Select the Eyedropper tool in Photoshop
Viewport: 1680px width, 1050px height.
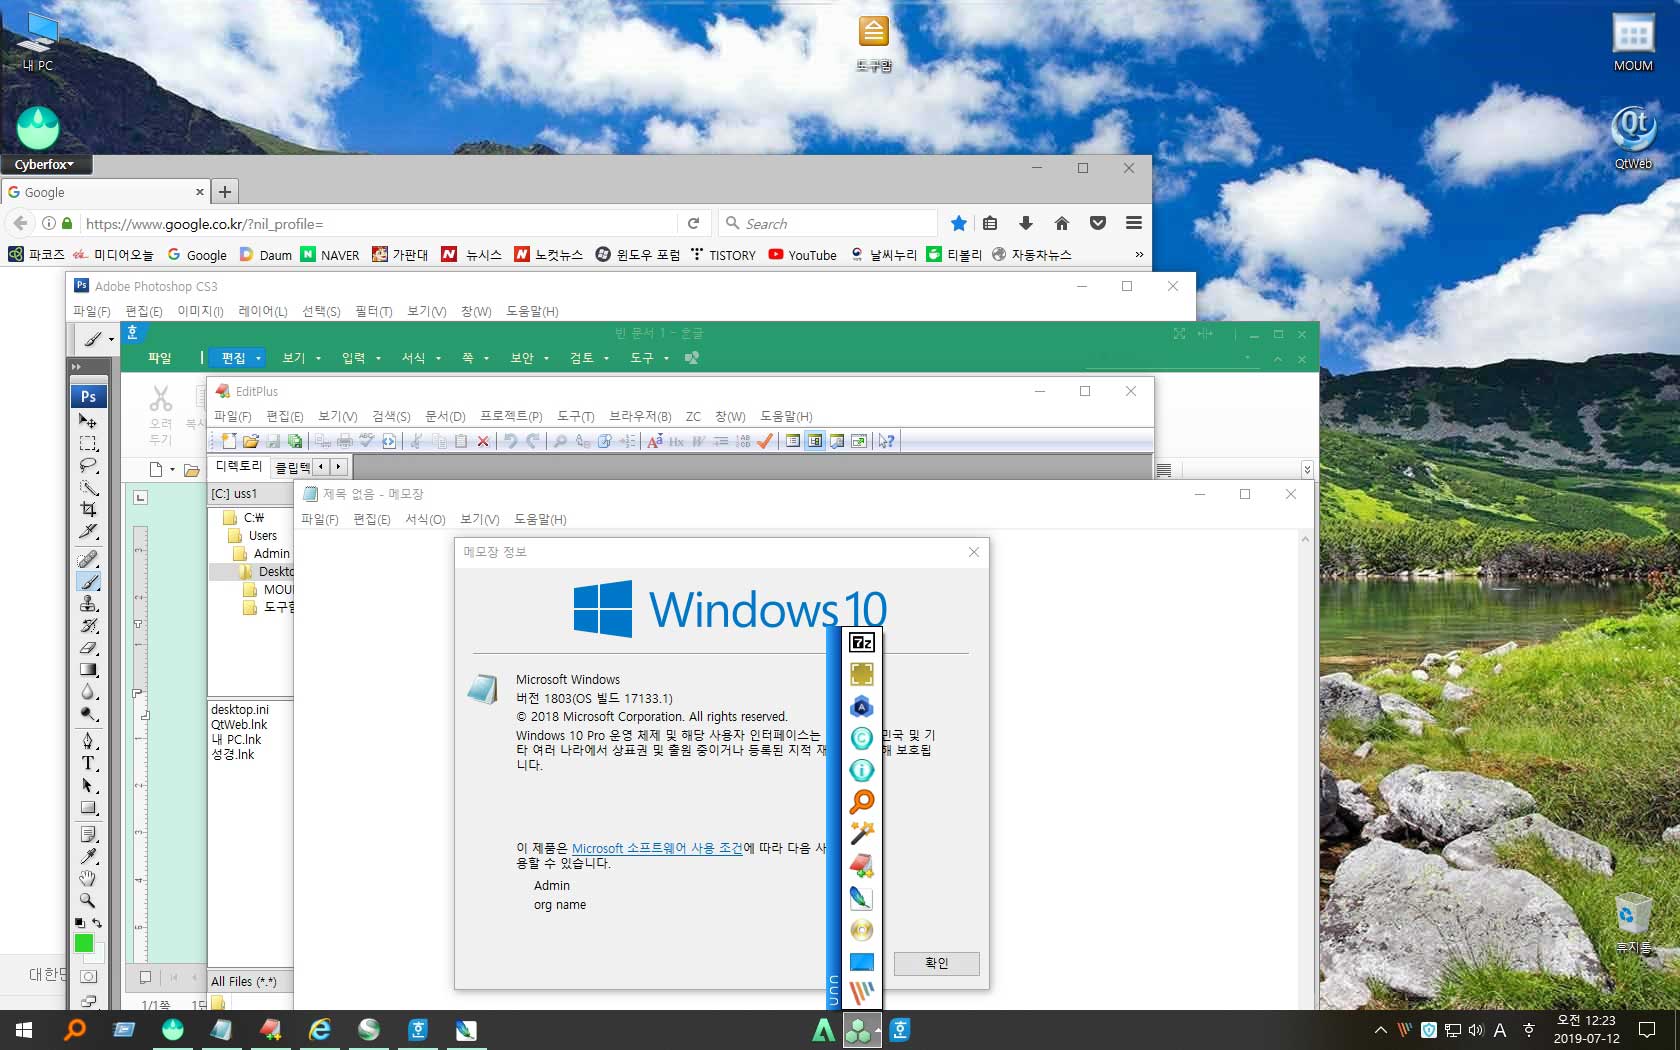88,856
